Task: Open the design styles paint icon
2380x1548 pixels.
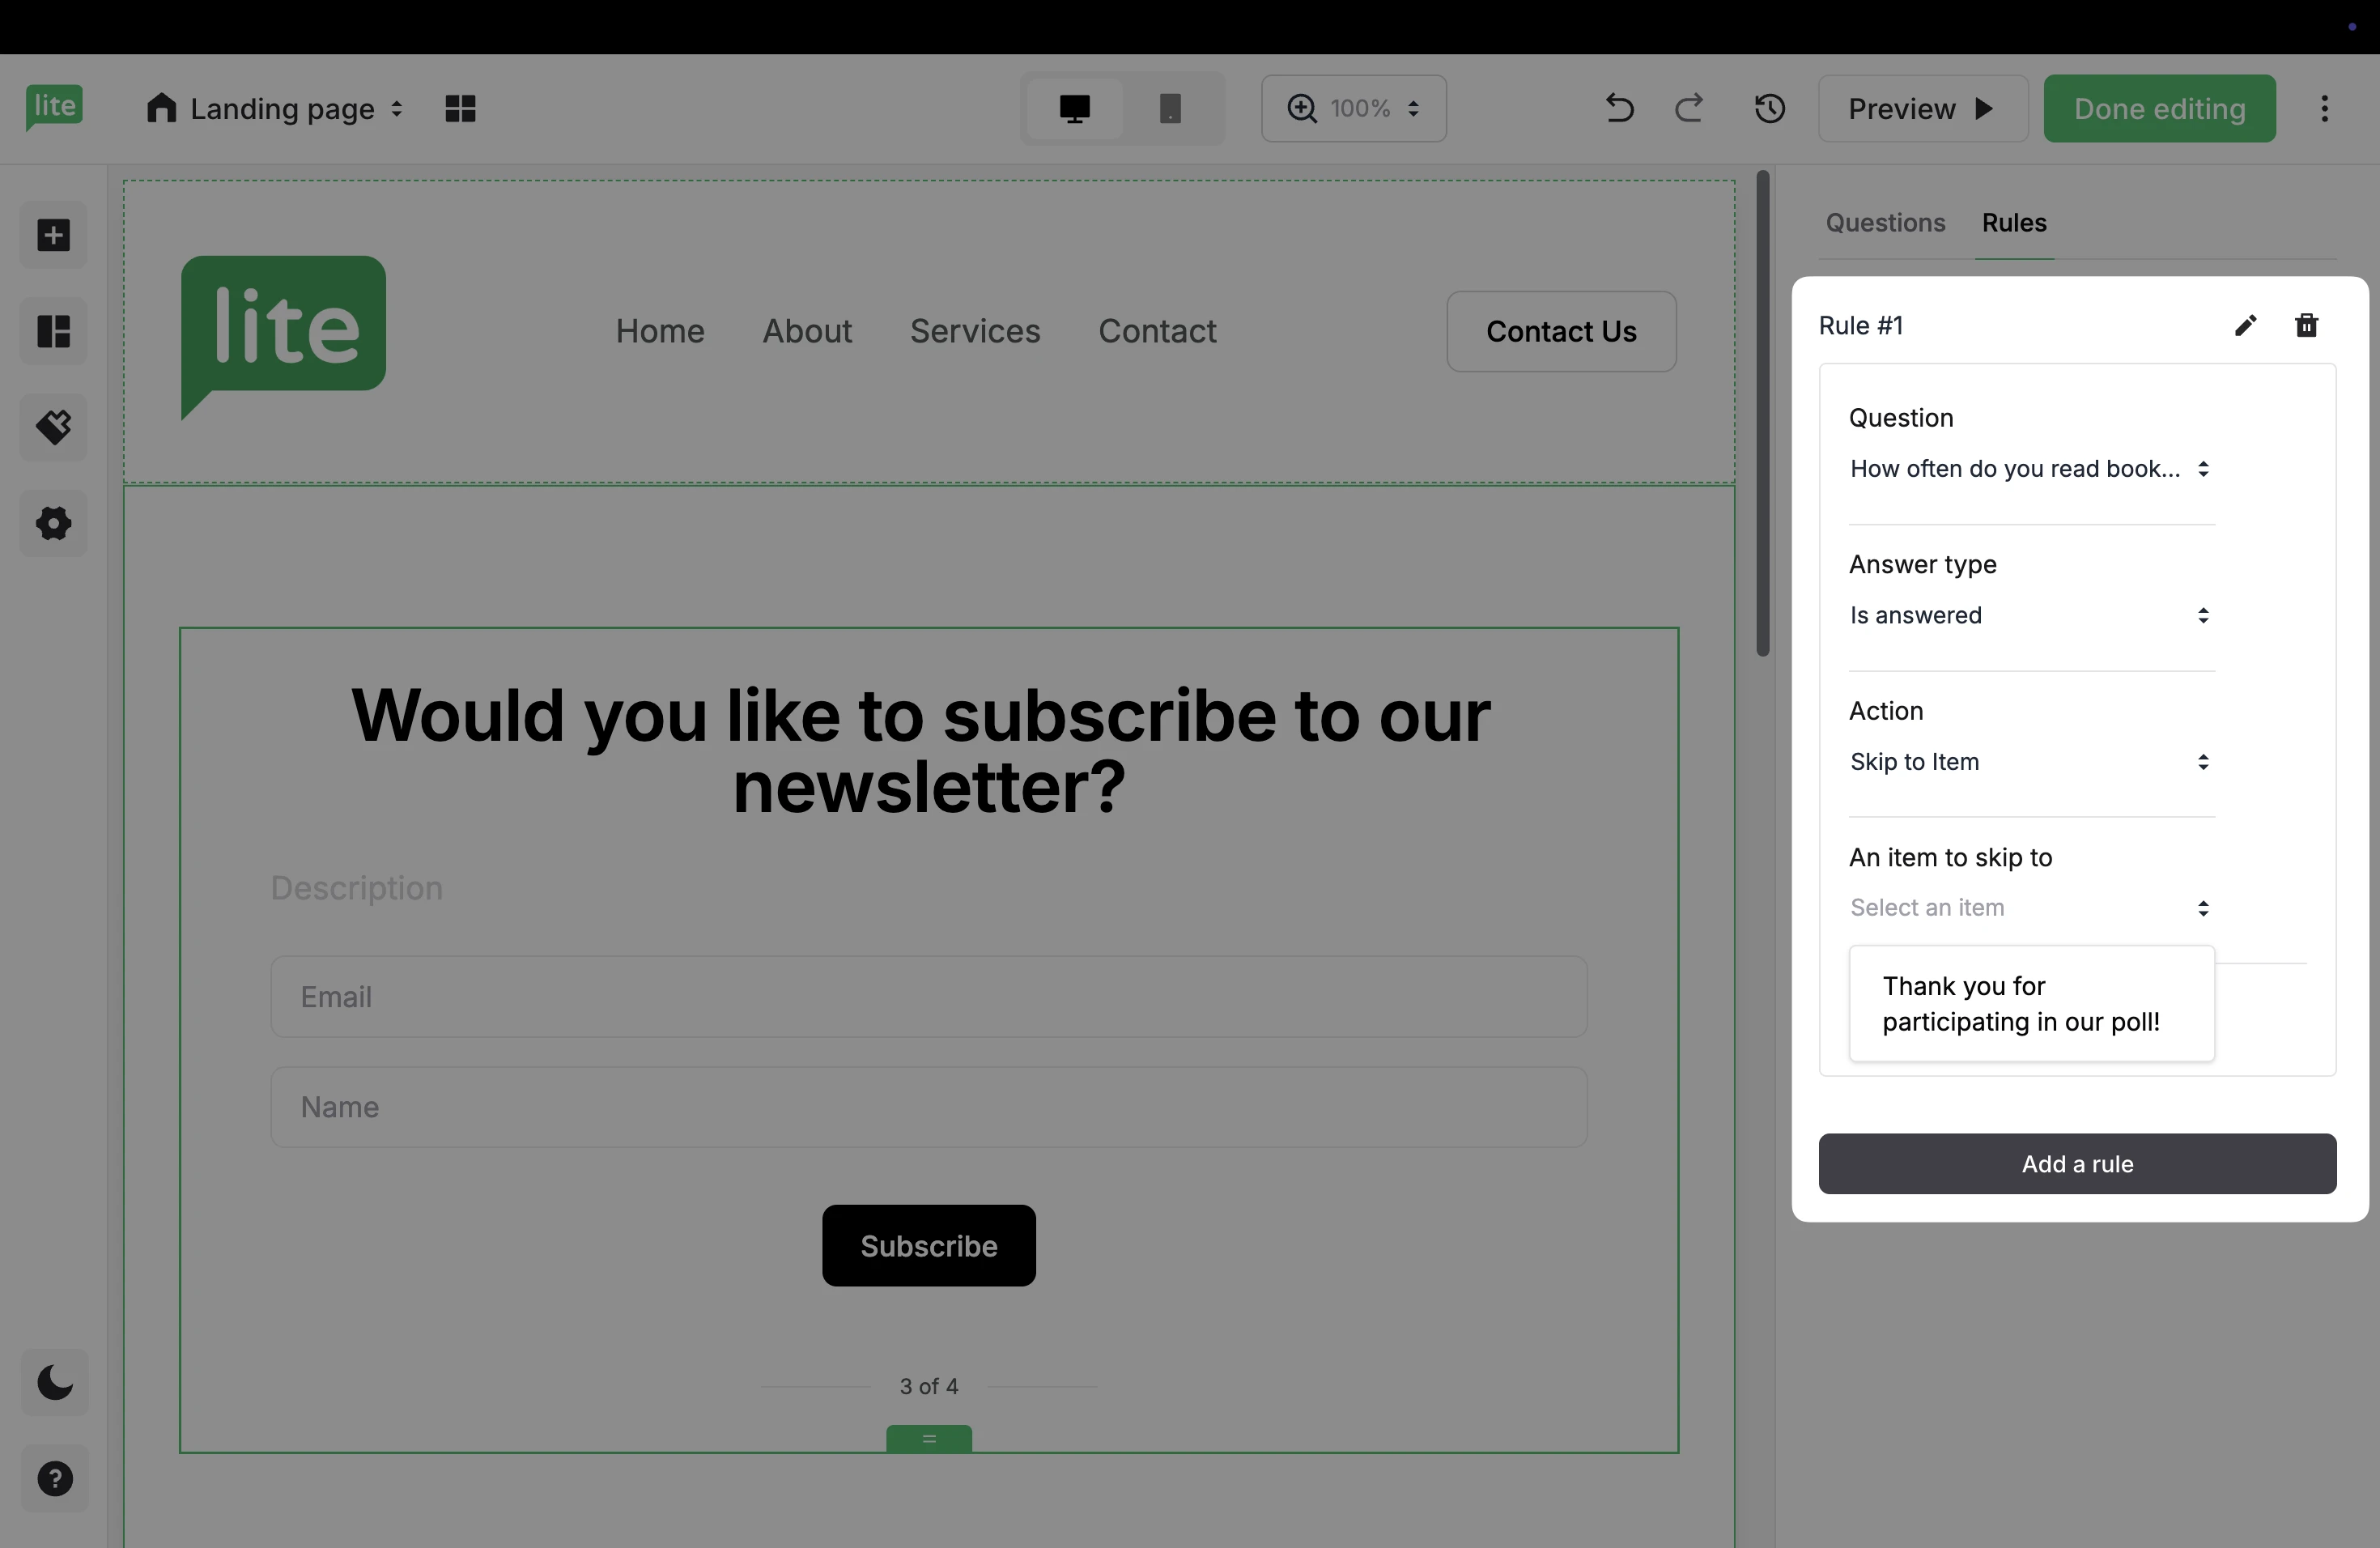Action: click(x=54, y=427)
